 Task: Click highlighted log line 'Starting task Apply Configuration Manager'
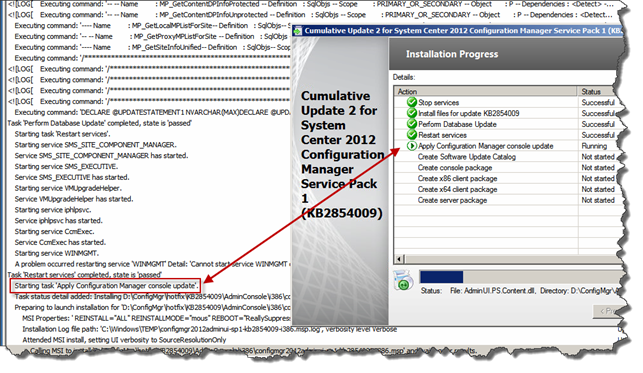(x=106, y=286)
